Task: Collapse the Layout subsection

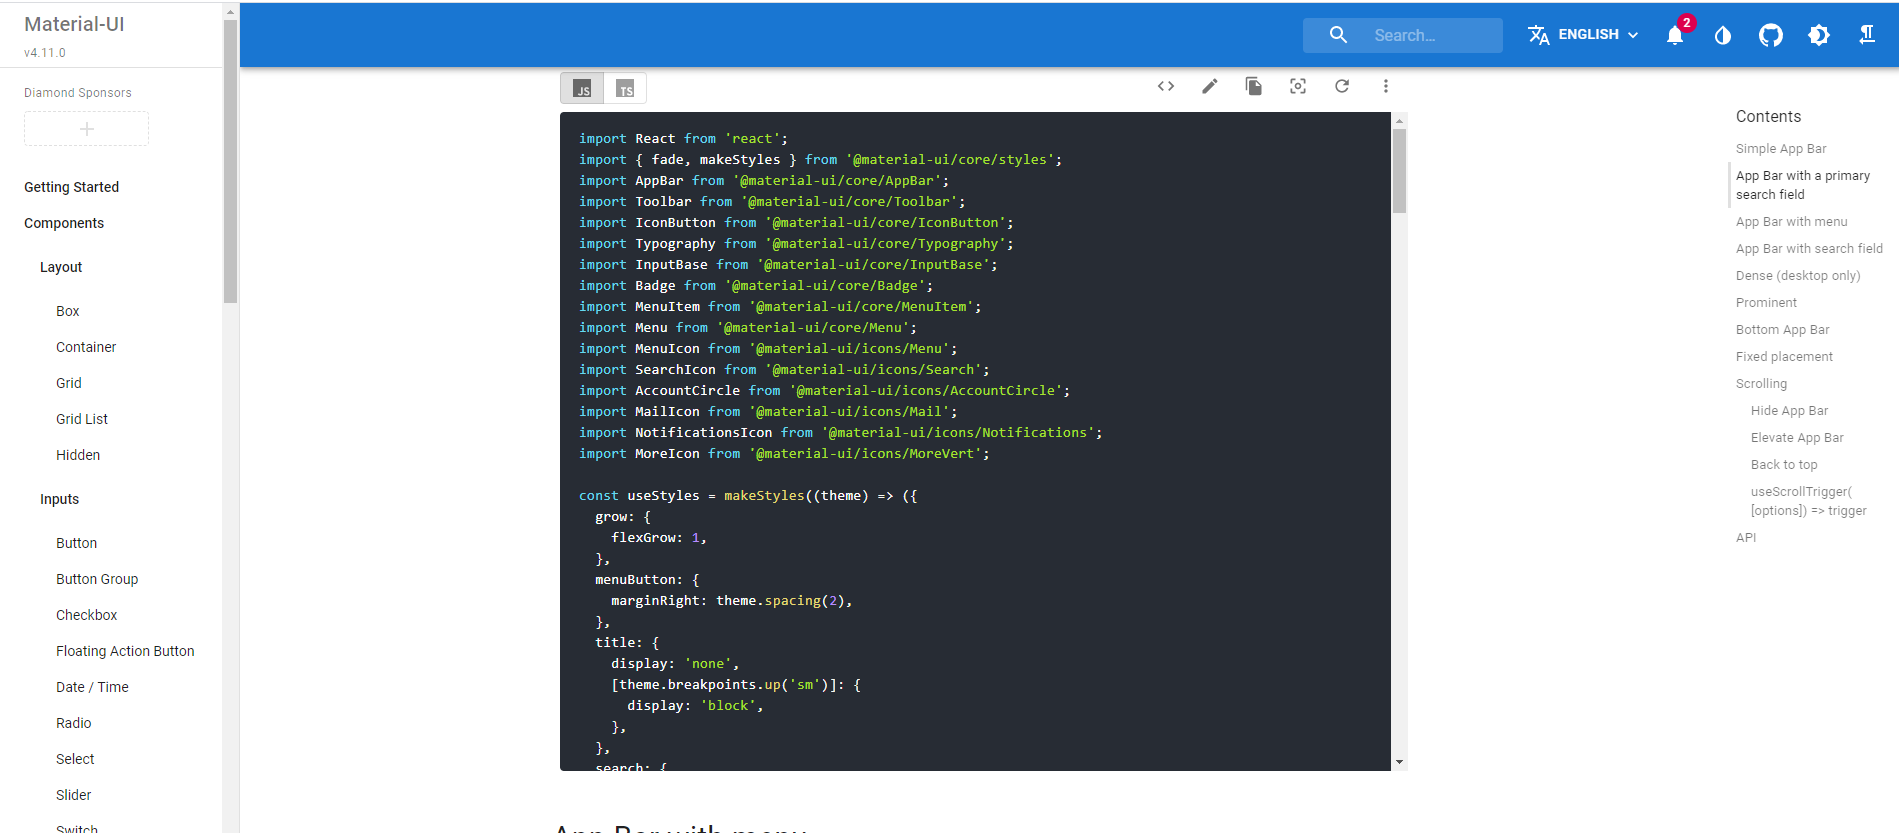Action: tap(61, 267)
